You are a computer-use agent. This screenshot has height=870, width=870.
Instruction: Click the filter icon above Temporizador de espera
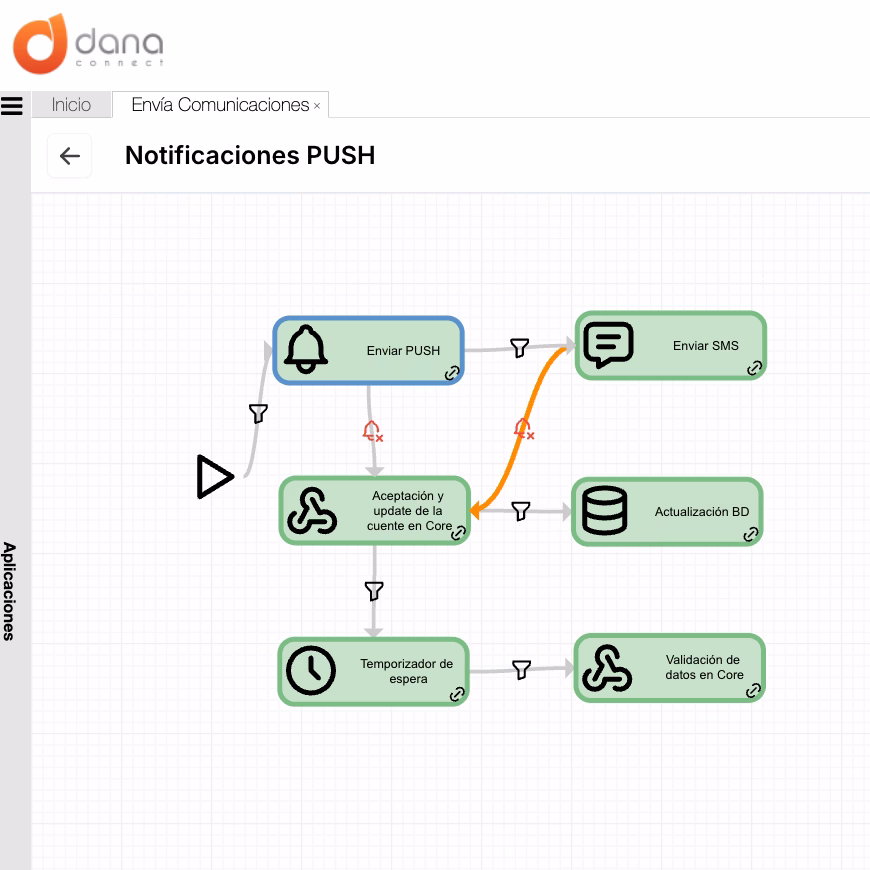click(x=374, y=591)
